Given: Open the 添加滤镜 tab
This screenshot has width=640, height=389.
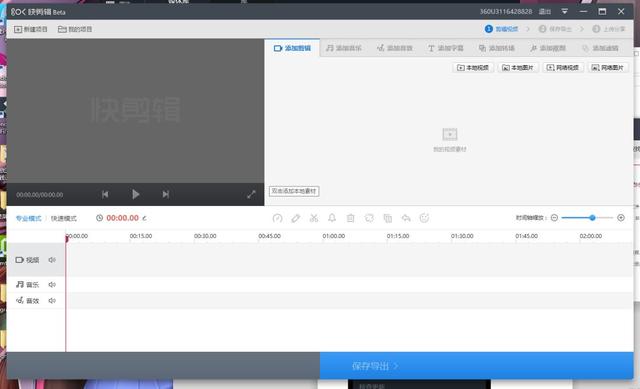Looking at the screenshot, I should point(600,48).
